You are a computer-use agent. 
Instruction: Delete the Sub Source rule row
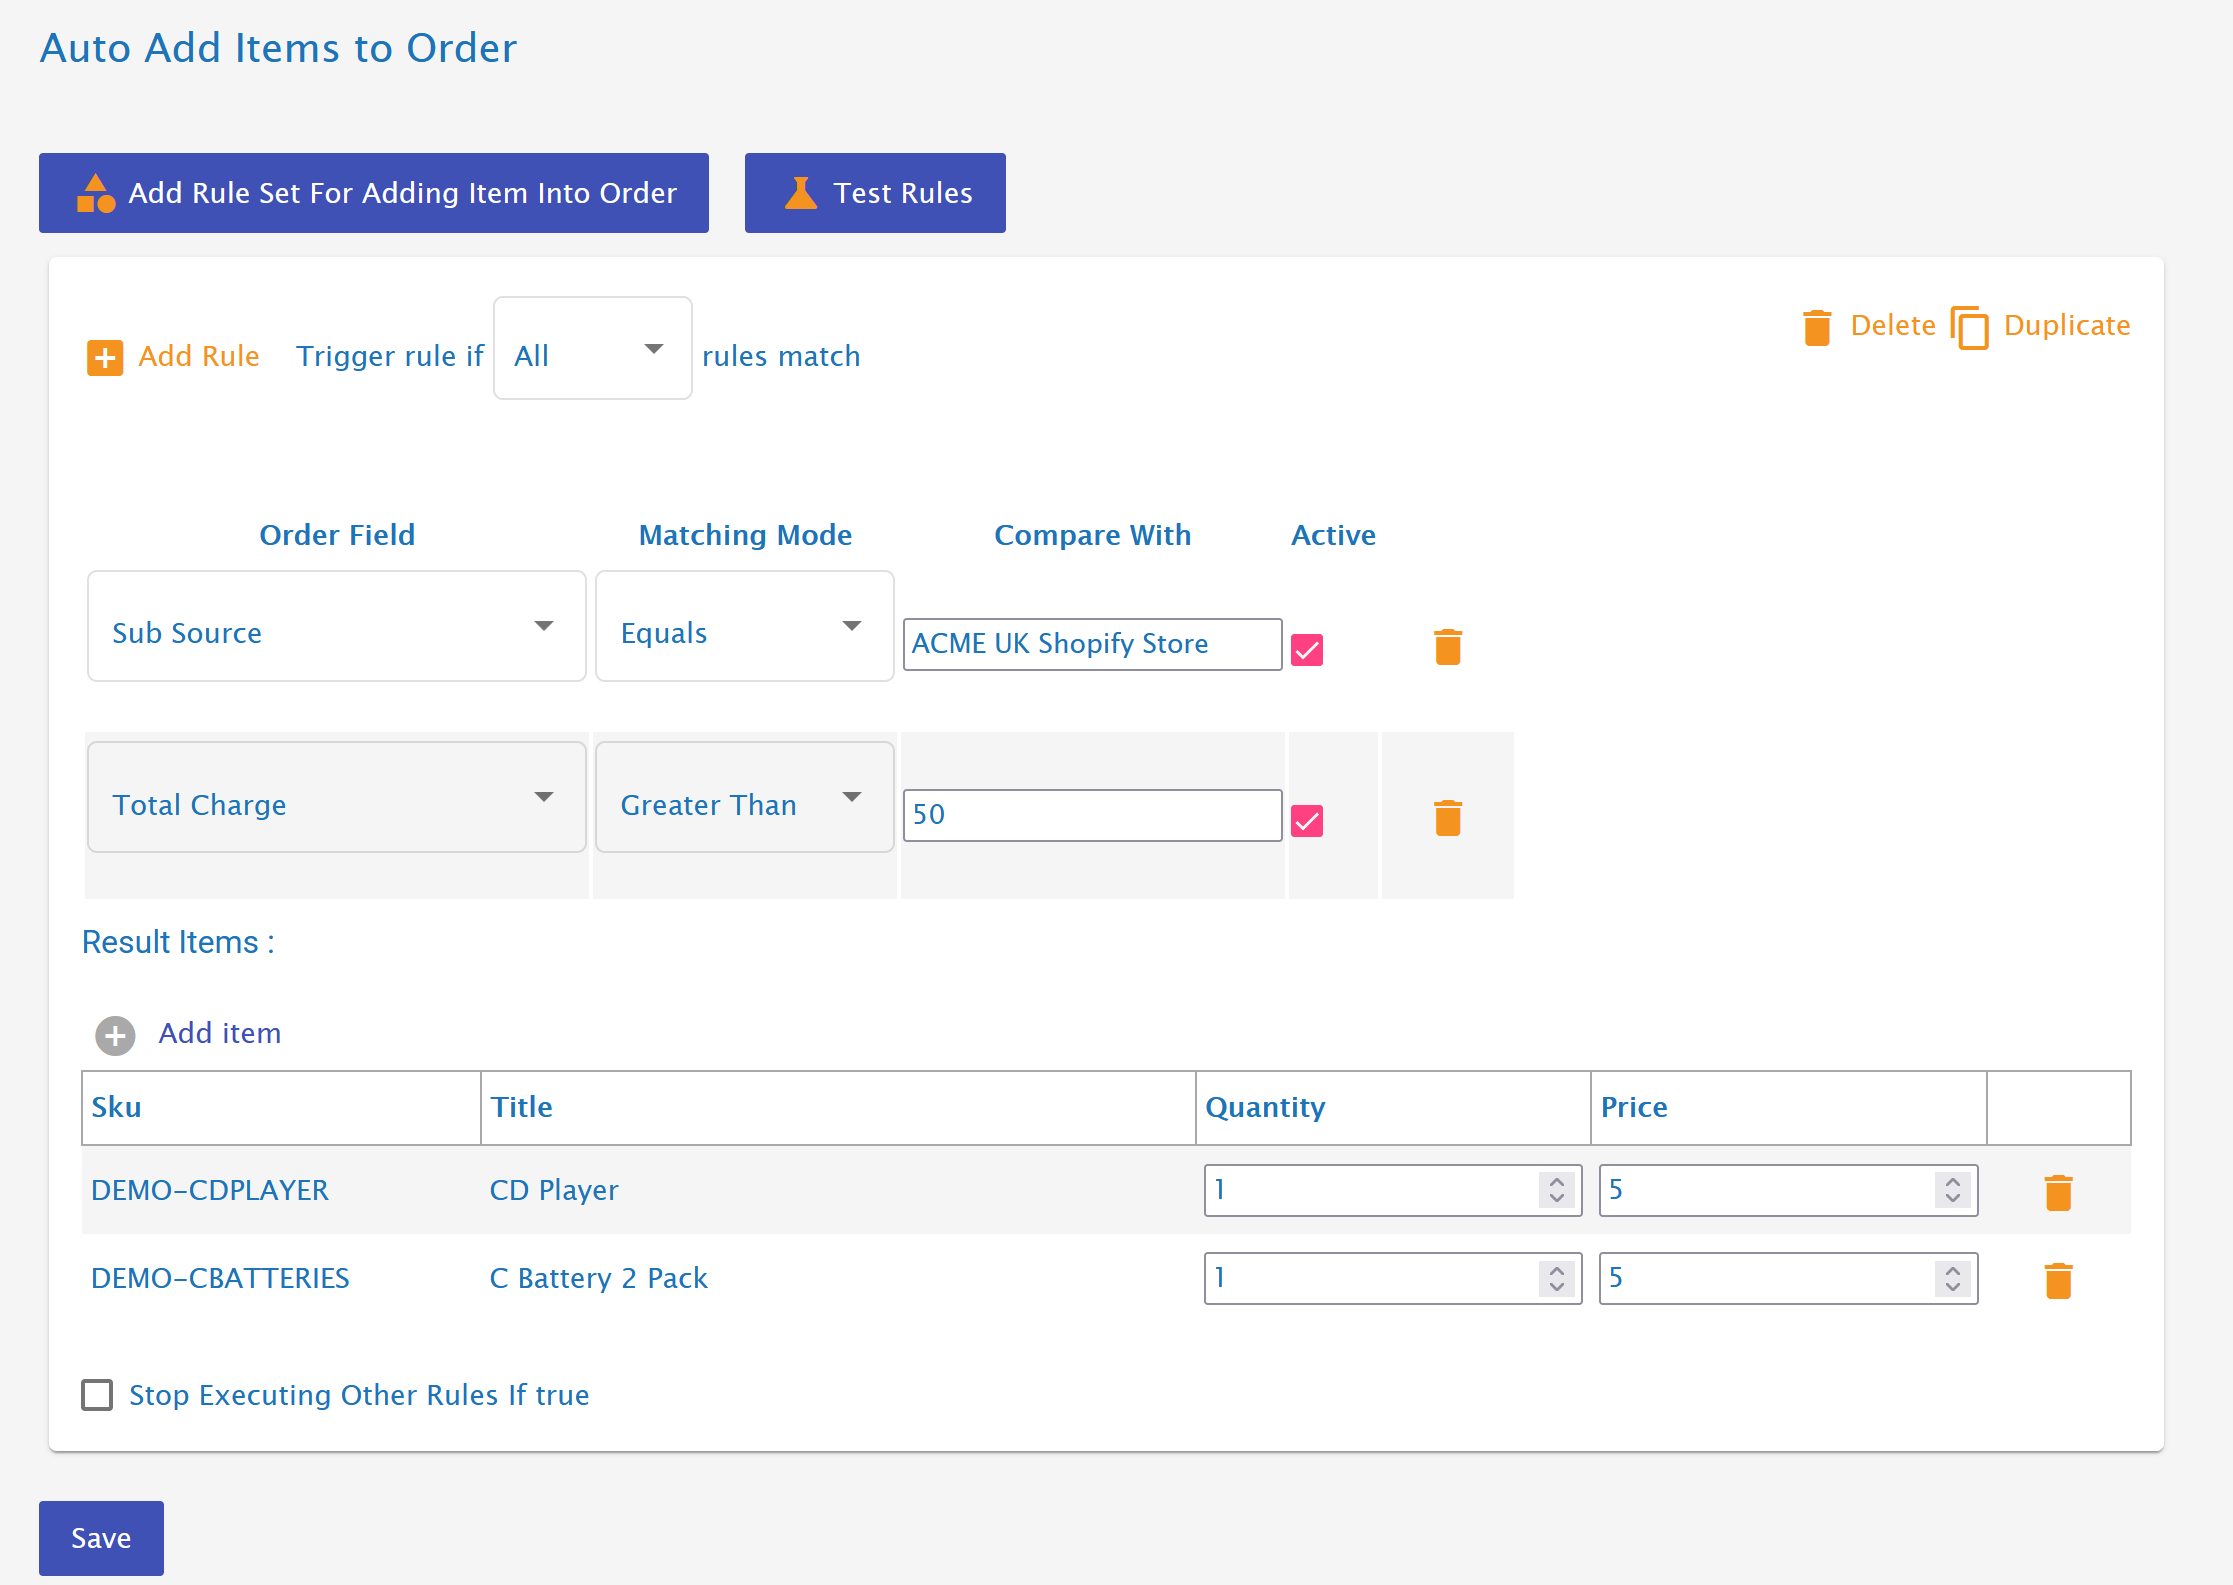[1447, 647]
